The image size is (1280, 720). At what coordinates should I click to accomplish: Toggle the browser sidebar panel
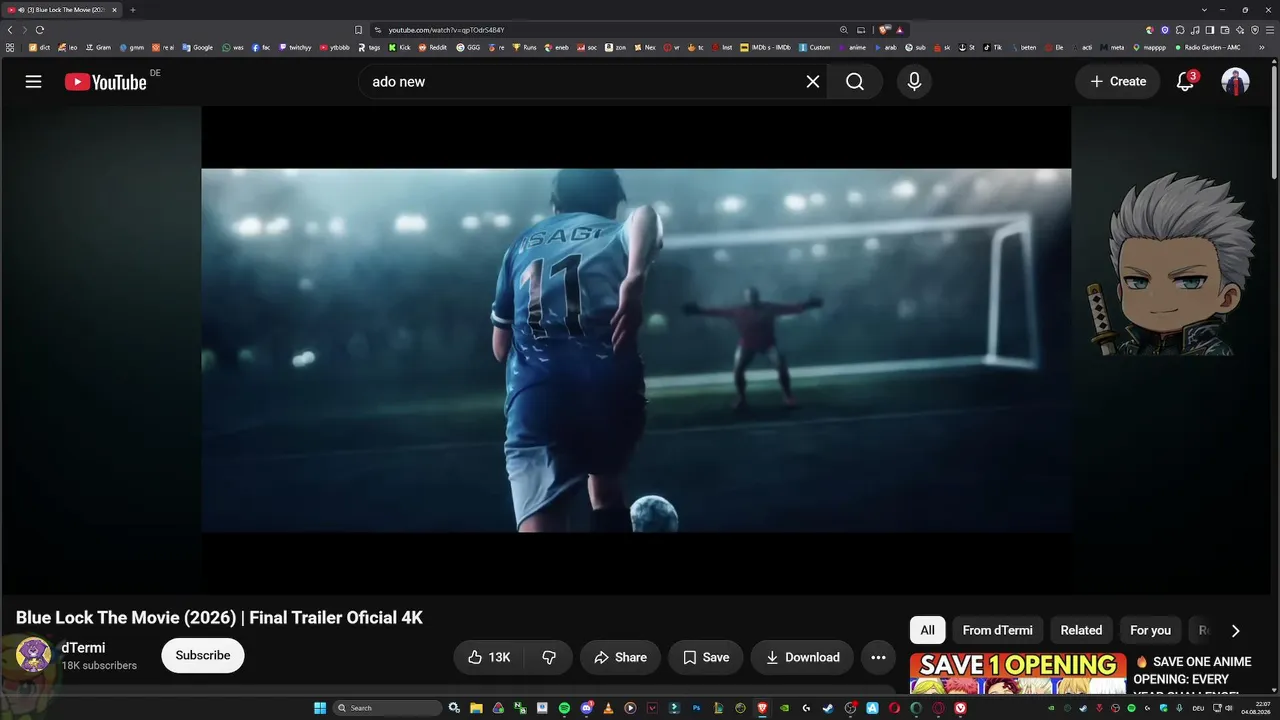[1210, 30]
